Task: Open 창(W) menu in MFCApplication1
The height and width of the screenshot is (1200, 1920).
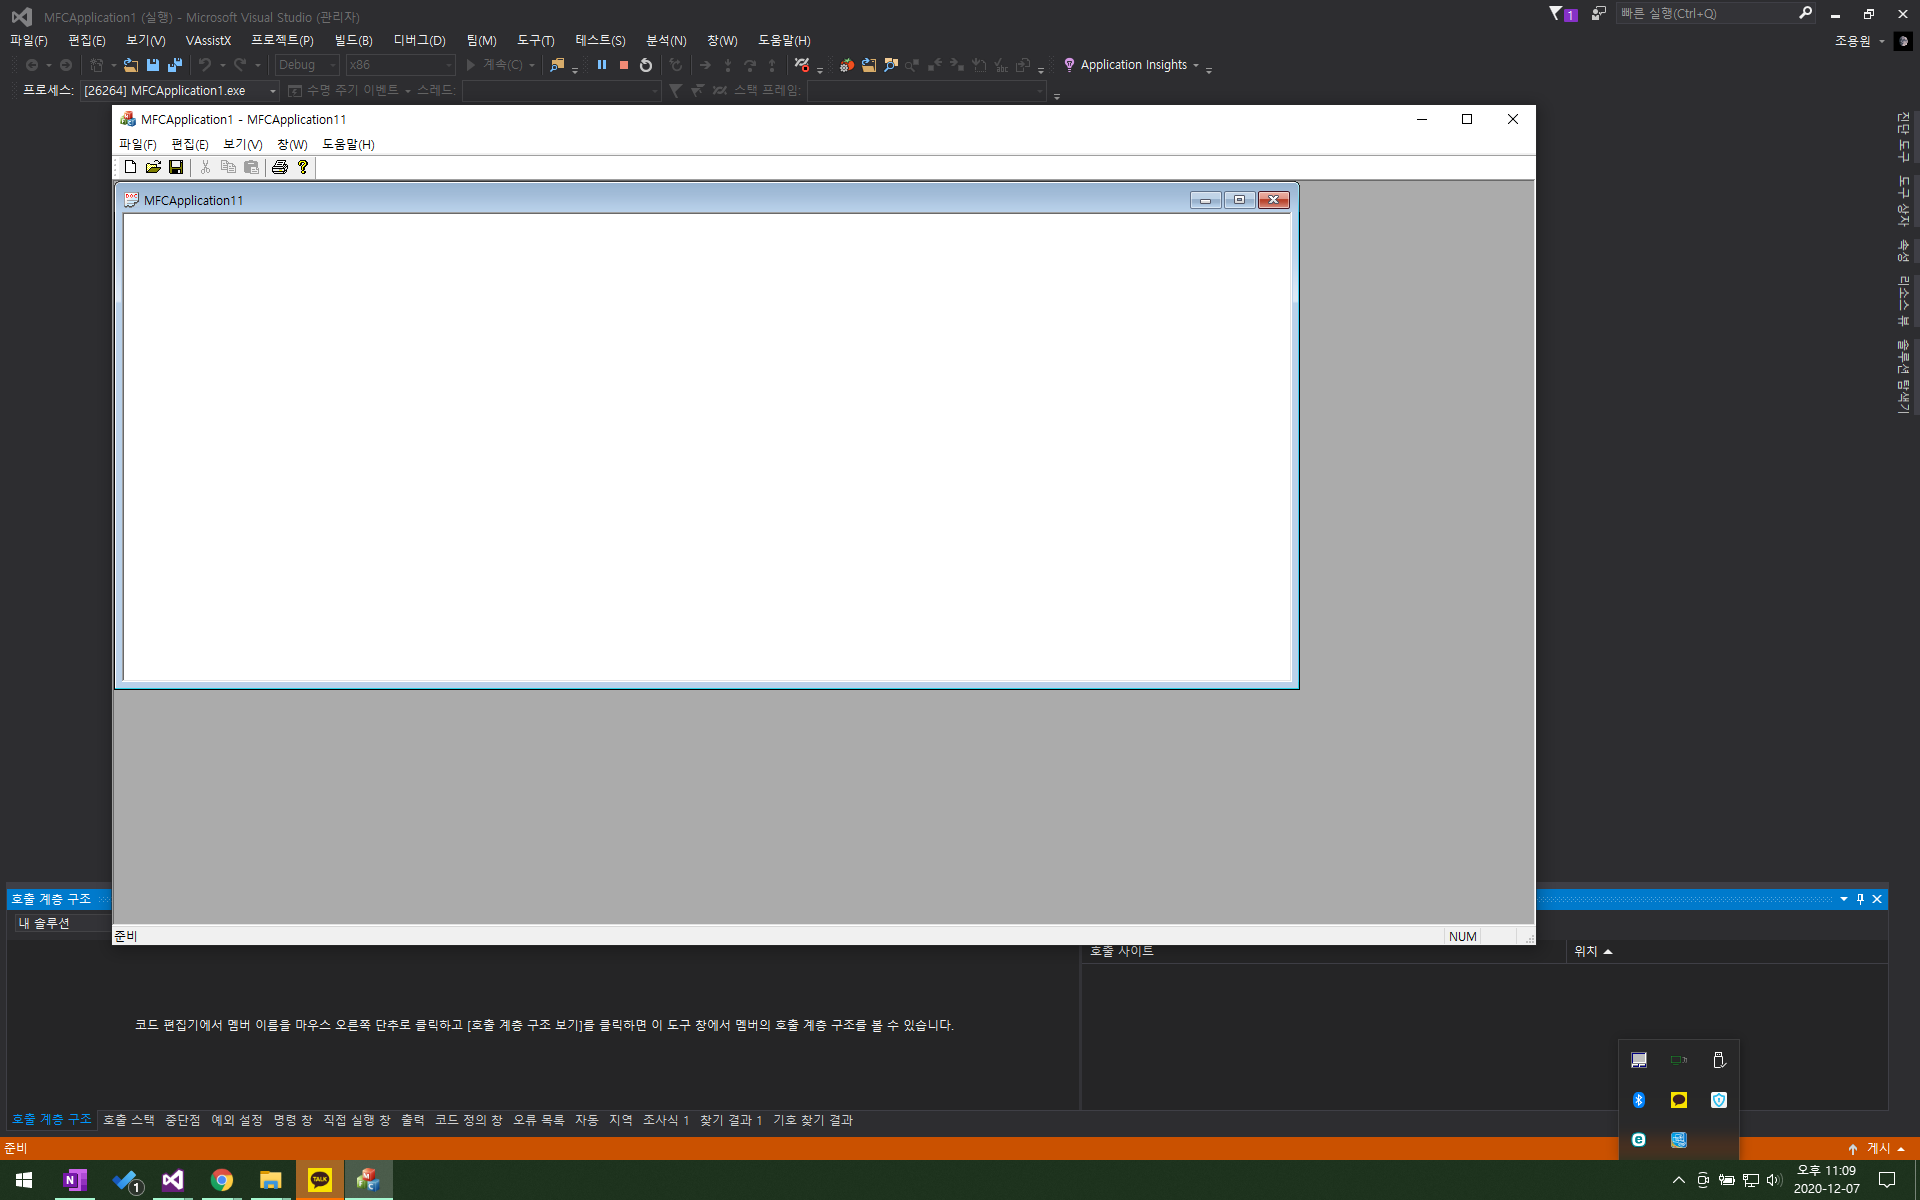Action: pos(292,144)
